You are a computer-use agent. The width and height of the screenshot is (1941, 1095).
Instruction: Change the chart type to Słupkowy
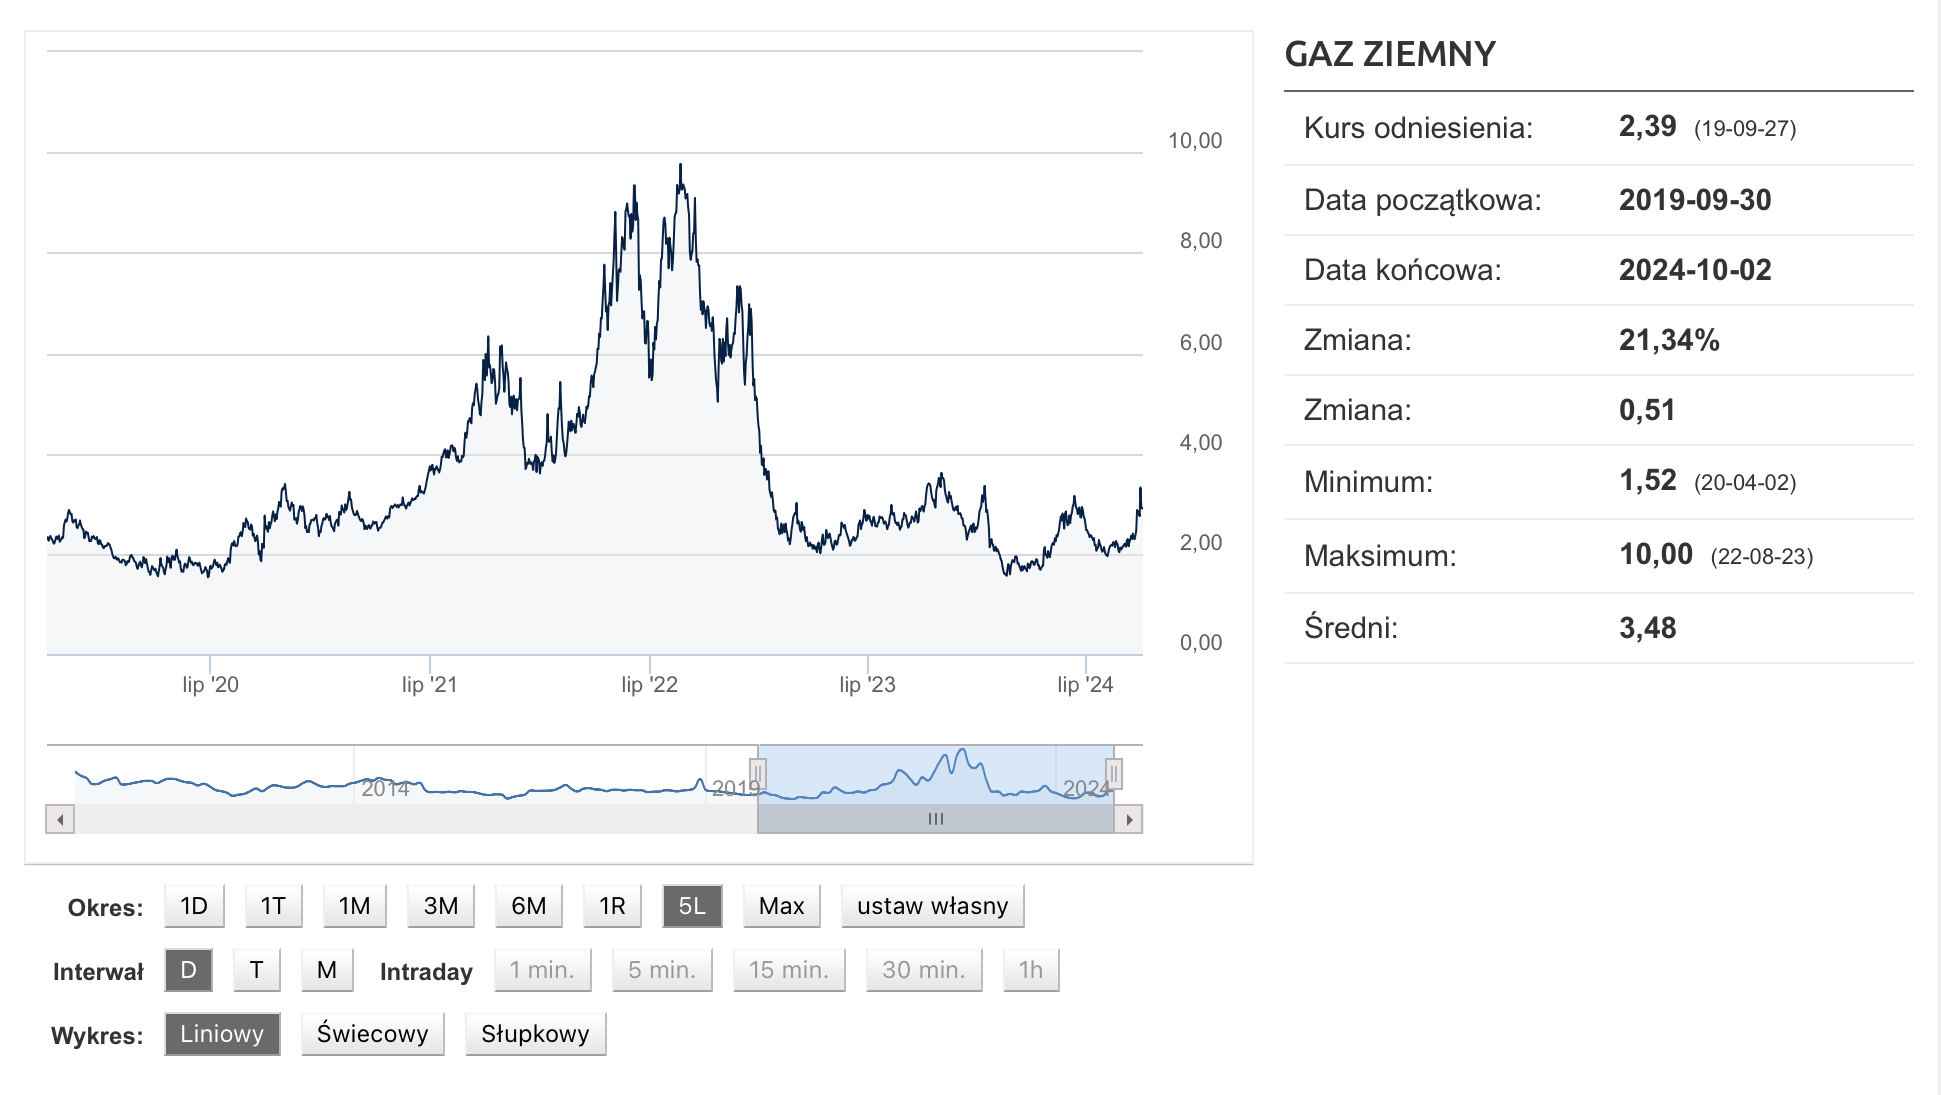[x=535, y=1034]
